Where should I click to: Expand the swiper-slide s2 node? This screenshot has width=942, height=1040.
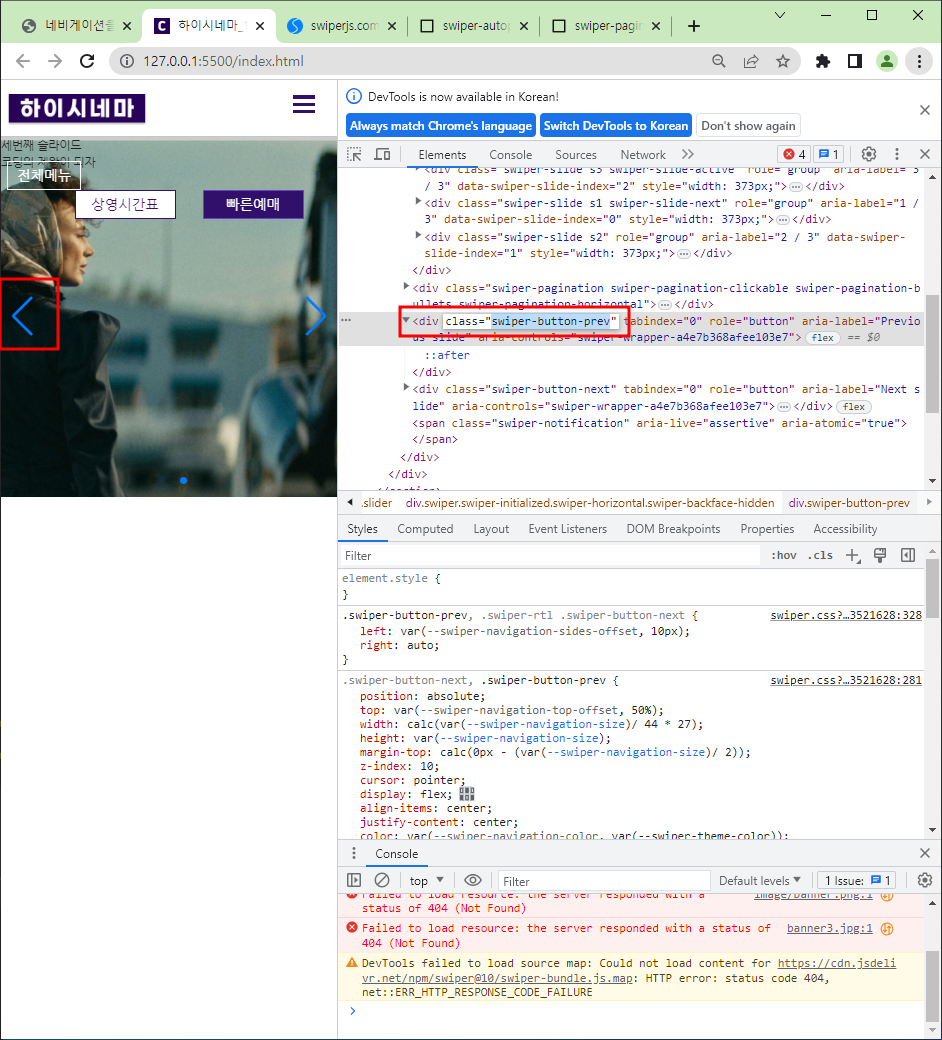418,235
